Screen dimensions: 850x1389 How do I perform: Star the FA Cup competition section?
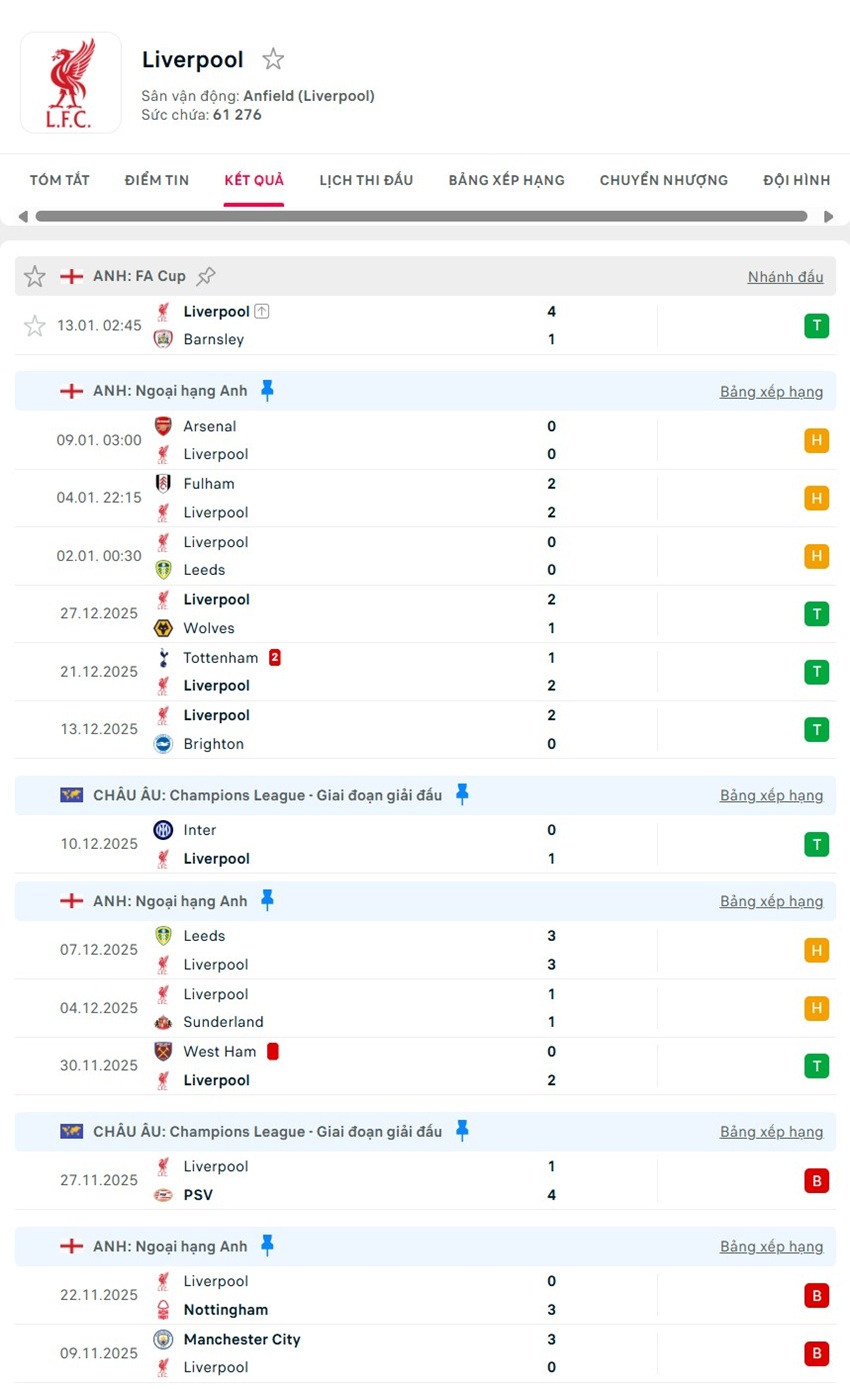pyautogui.click(x=34, y=276)
